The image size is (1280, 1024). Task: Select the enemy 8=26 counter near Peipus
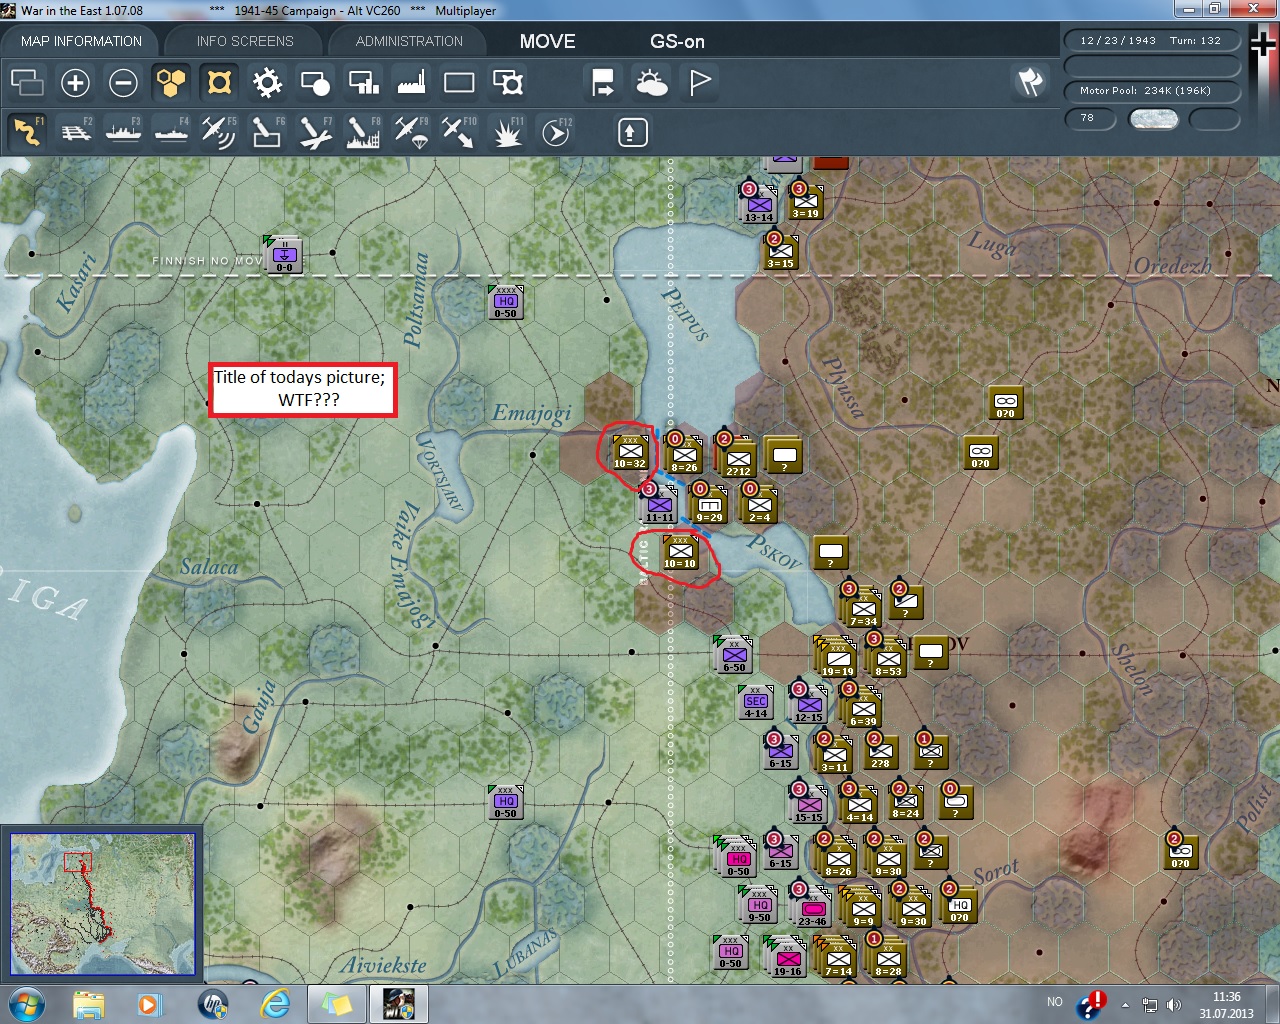684,455
